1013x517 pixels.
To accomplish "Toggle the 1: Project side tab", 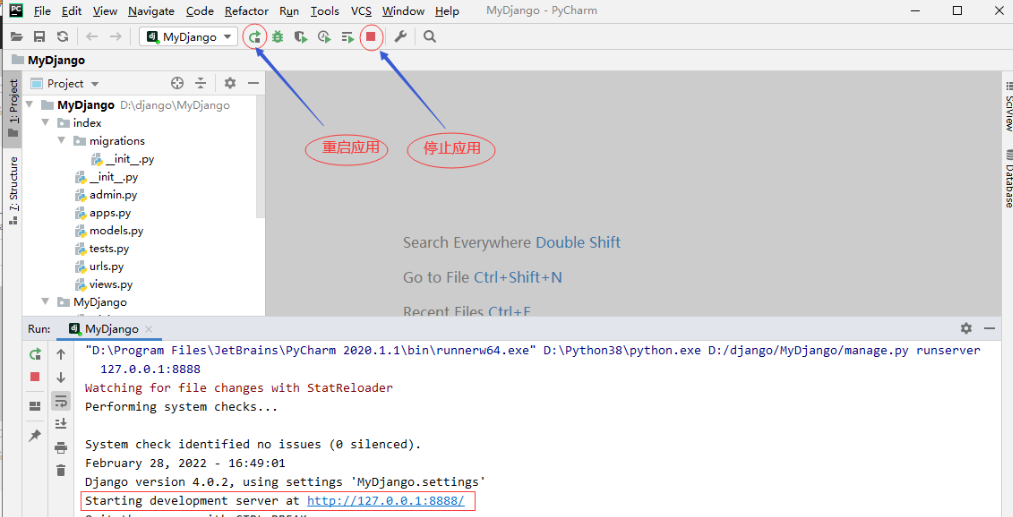I will click(x=12, y=109).
